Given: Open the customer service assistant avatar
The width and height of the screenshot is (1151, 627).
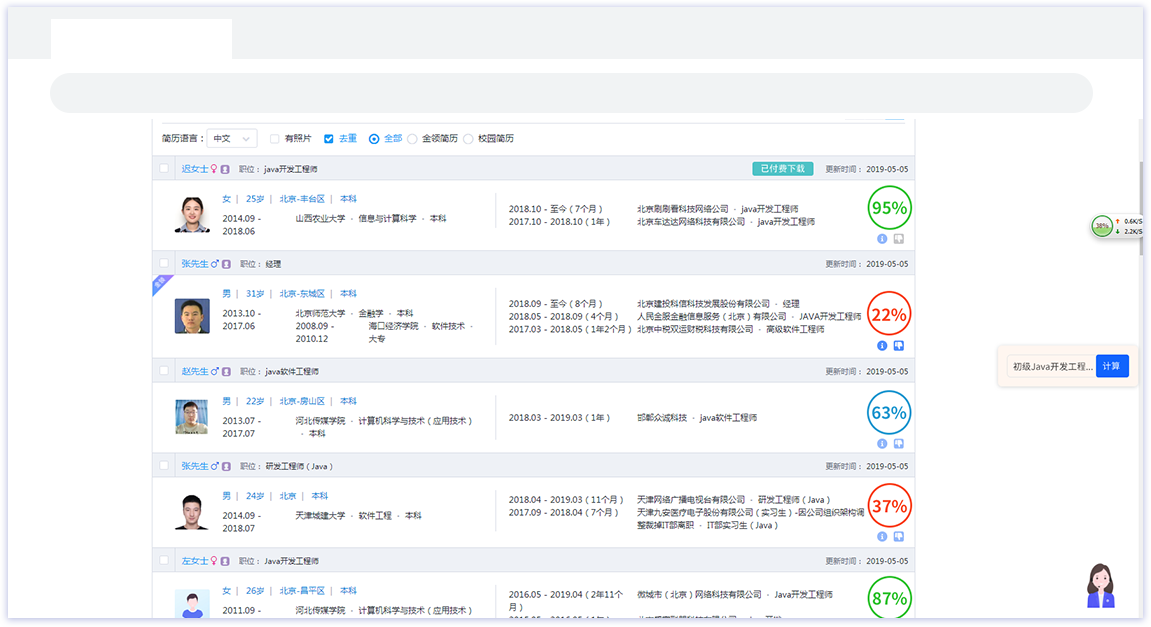Looking at the screenshot, I should [1100, 586].
